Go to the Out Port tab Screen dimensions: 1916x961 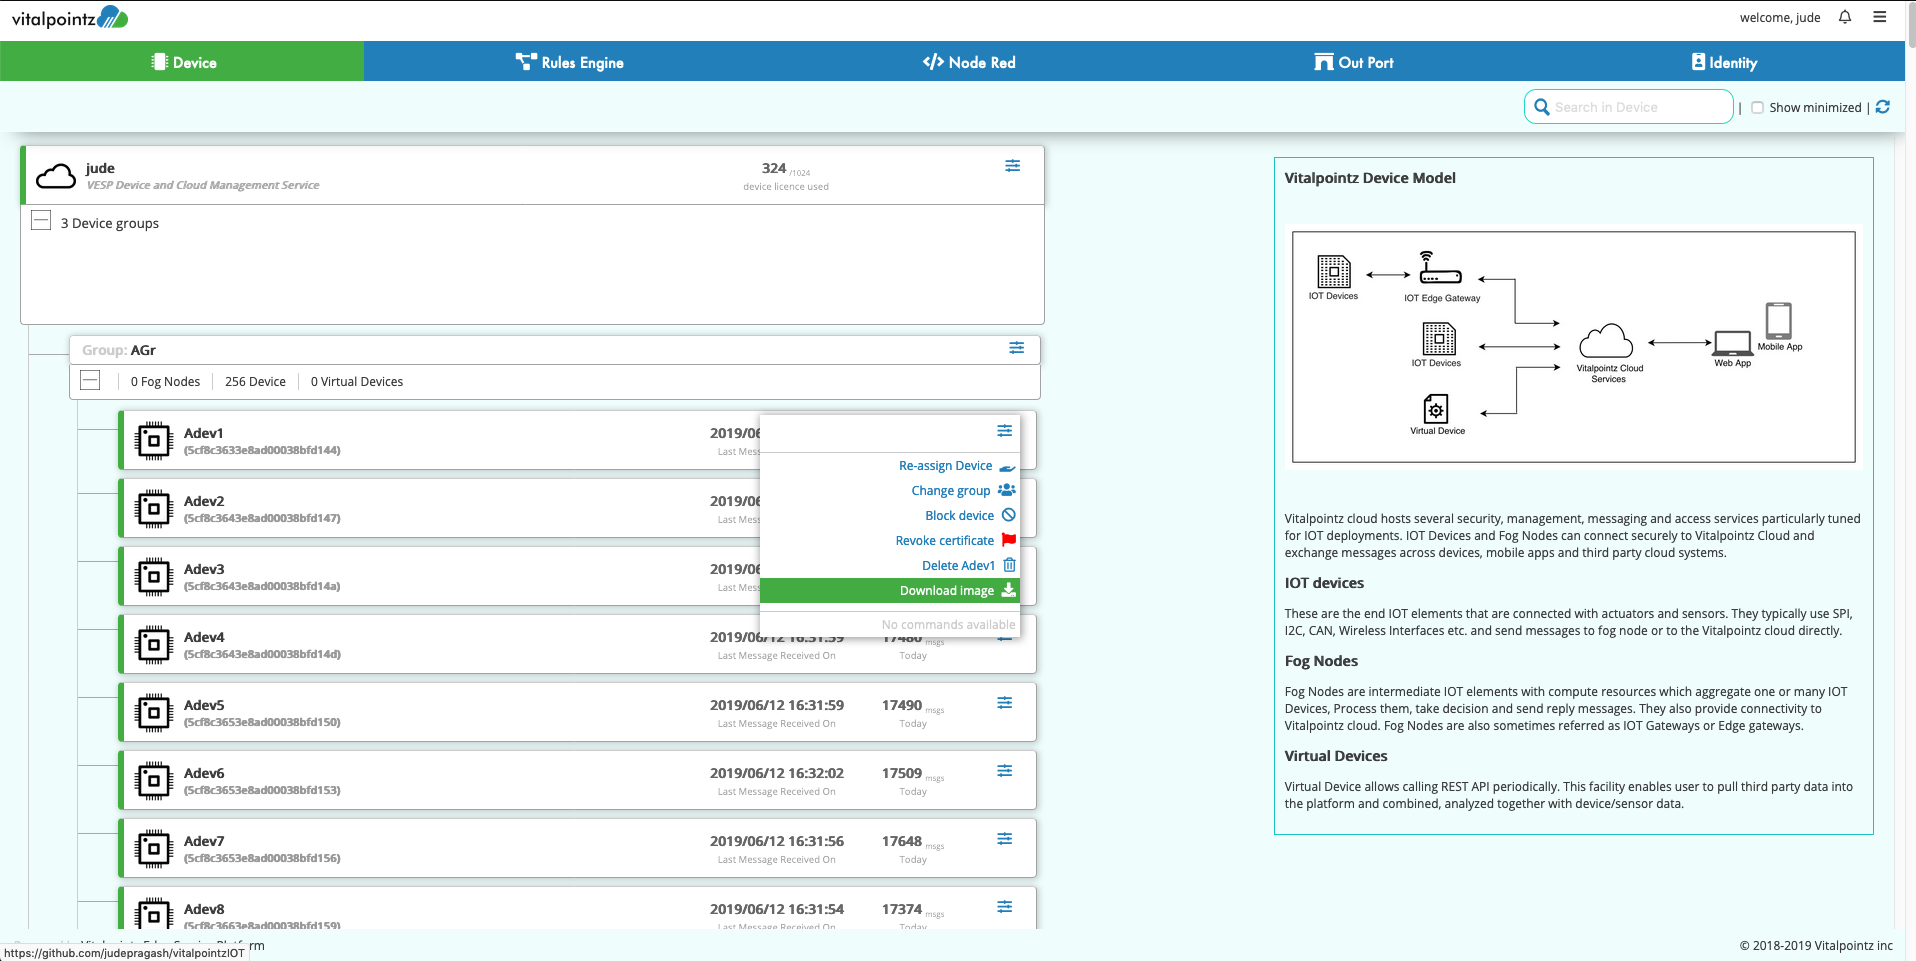click(x=1354, y=62)
